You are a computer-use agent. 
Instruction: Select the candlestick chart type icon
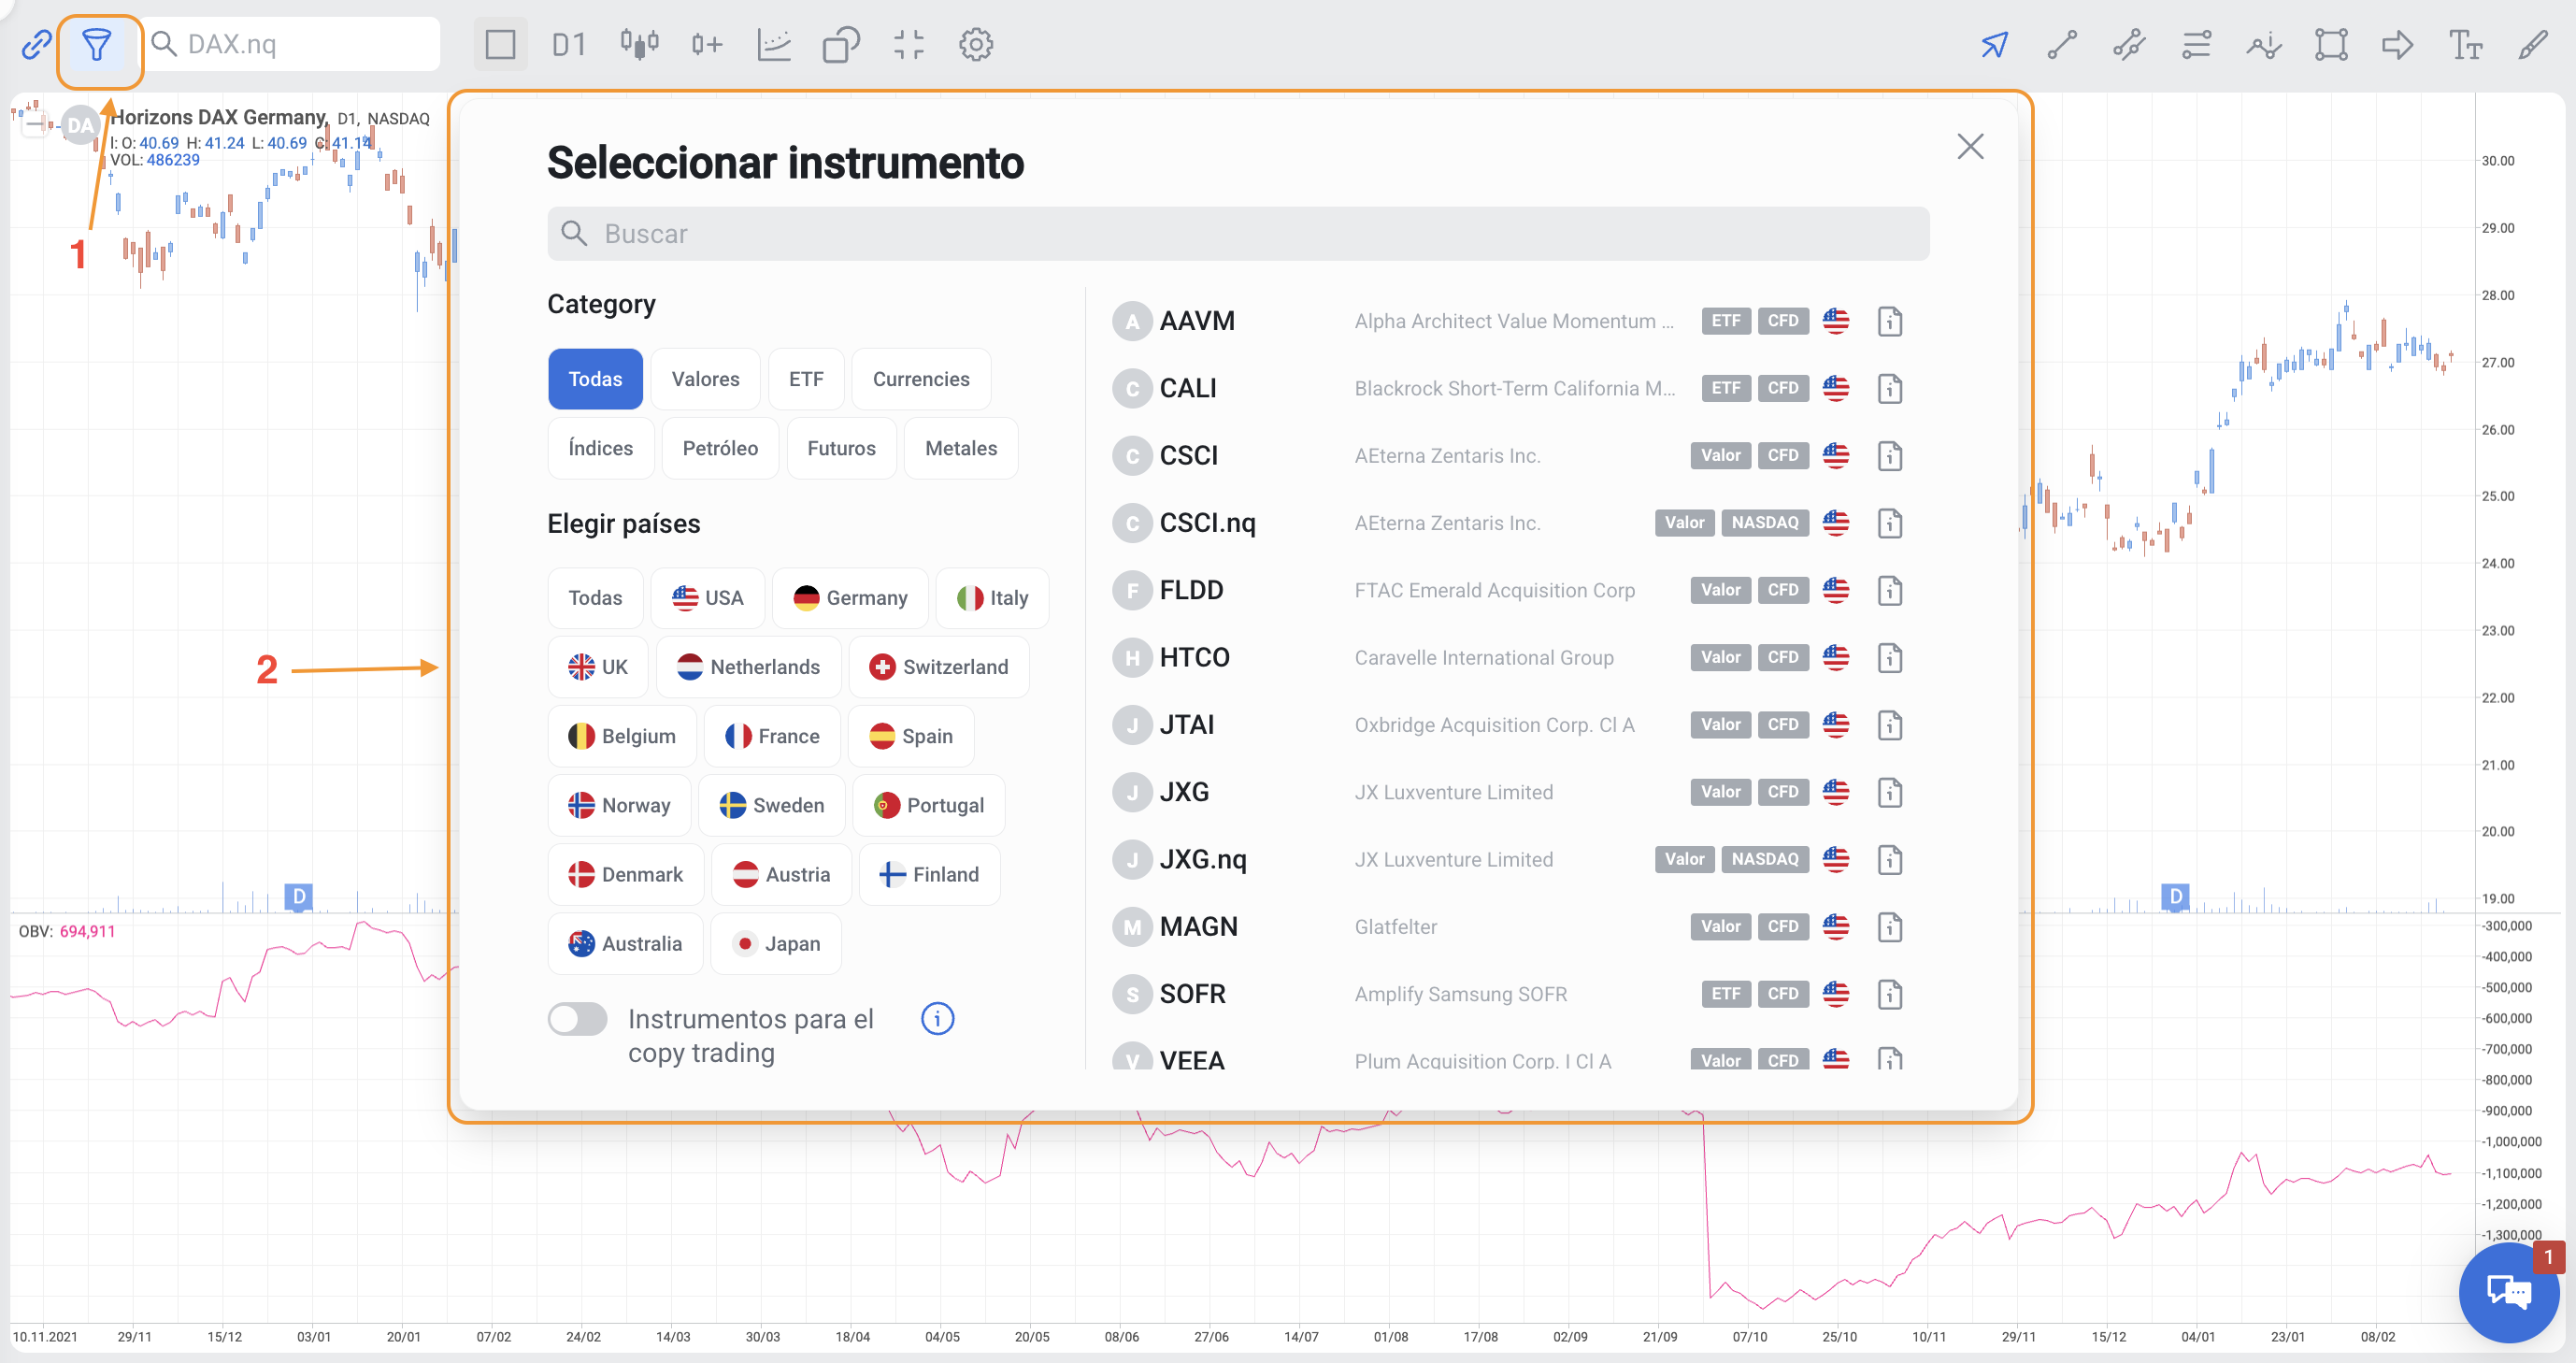pyautogui.click(x=639, y=45)
